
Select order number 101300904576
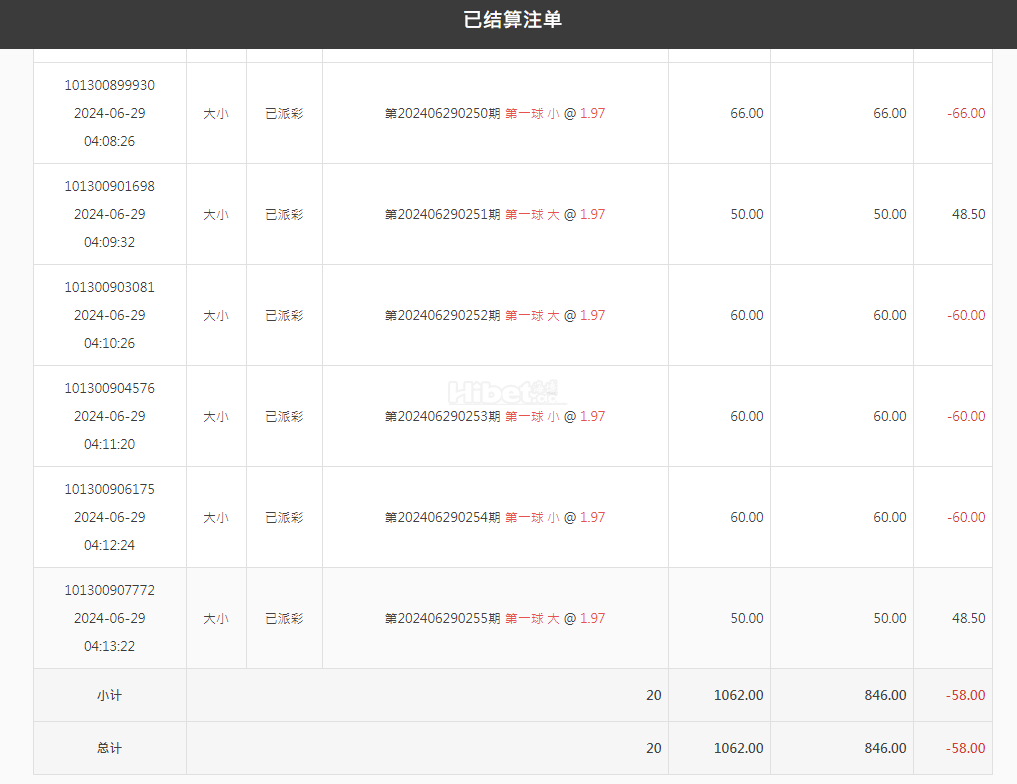click(x=110, y=388)
